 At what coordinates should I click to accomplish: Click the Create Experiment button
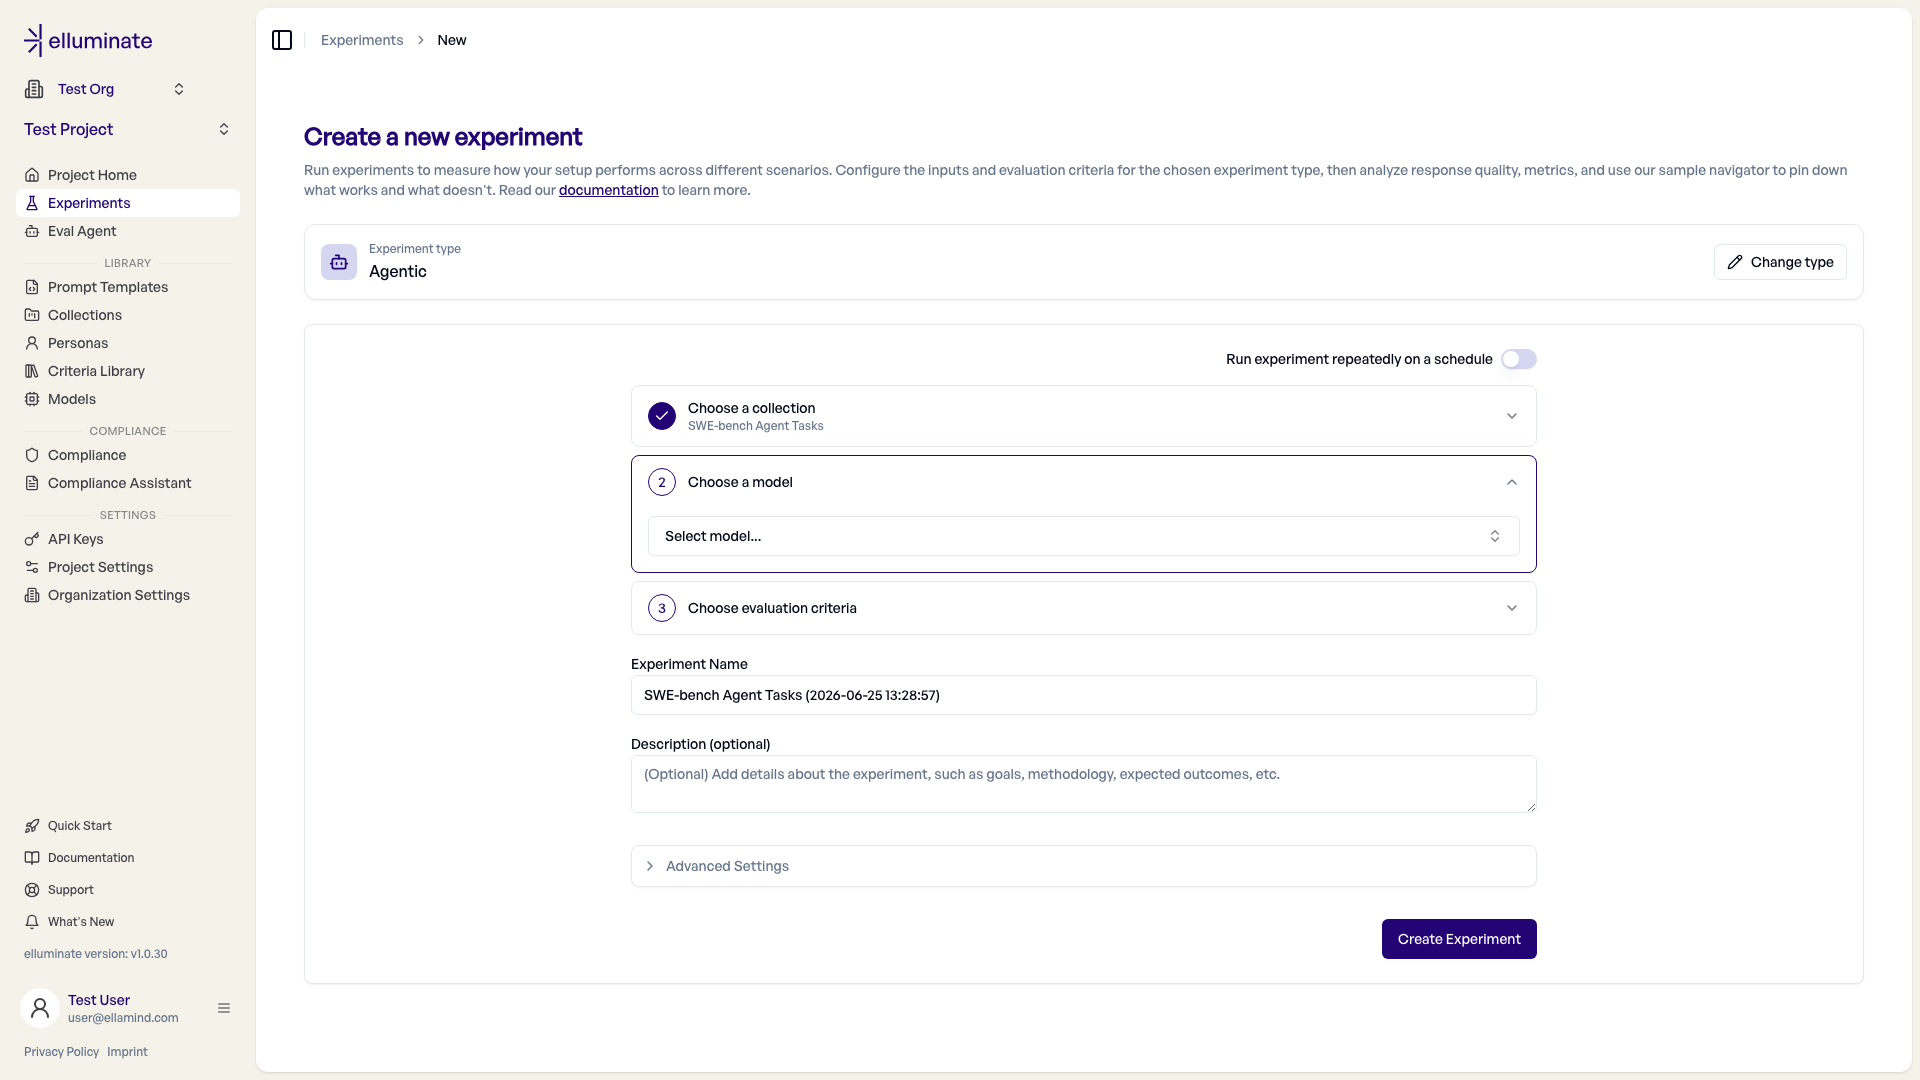tap(1459, 939)
